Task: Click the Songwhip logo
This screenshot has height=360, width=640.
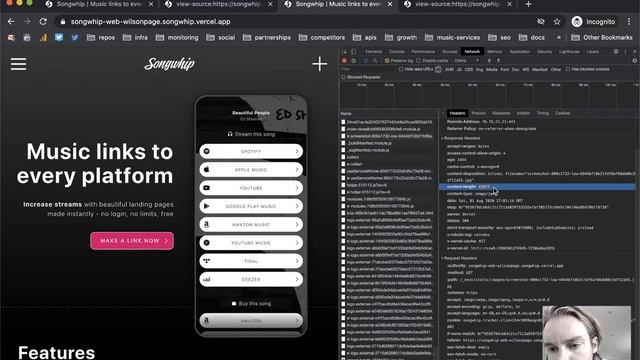Action: point(169,64)
